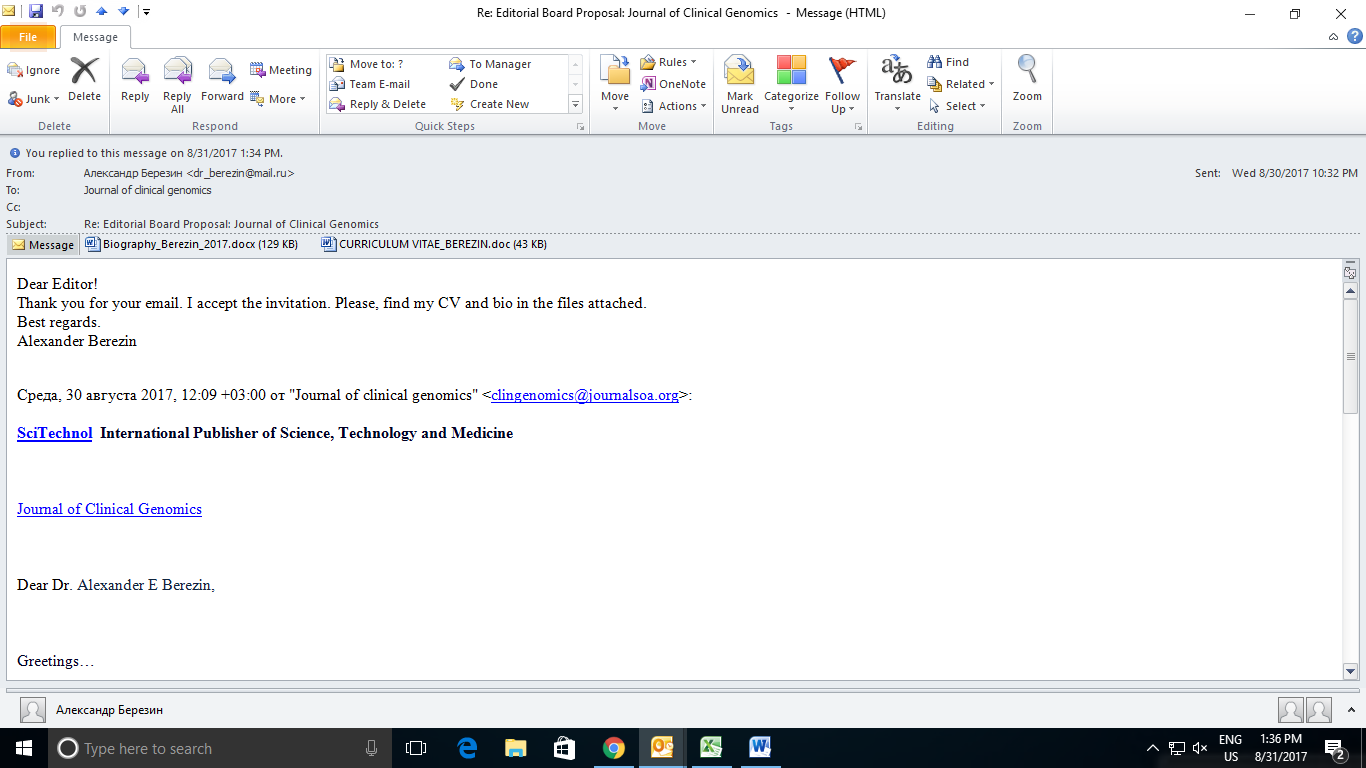Open the Quick Steps dialog launcher
This screenshot has height=768, width=1366.
point(580,127)
